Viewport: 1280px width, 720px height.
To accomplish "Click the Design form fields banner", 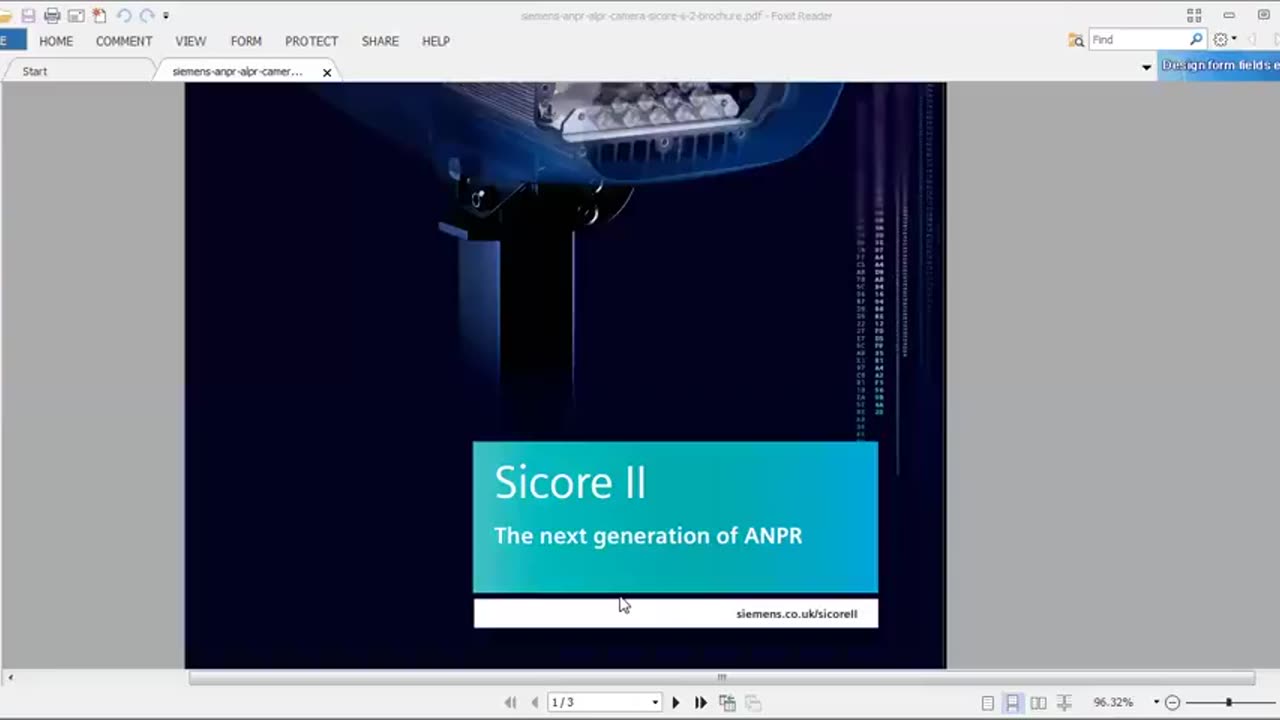I will coord(1219,65).
